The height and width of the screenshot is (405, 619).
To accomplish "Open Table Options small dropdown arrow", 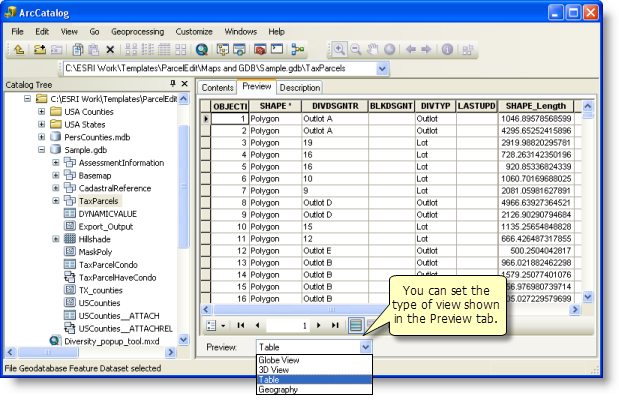I will coord(223,326).
